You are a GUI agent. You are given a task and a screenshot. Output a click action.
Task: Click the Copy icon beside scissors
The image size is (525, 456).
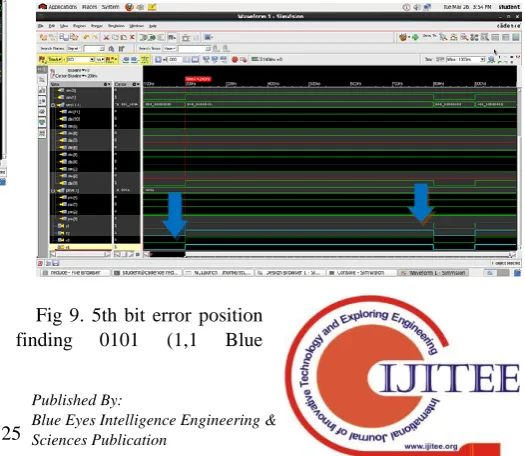[x=115, y=37]
